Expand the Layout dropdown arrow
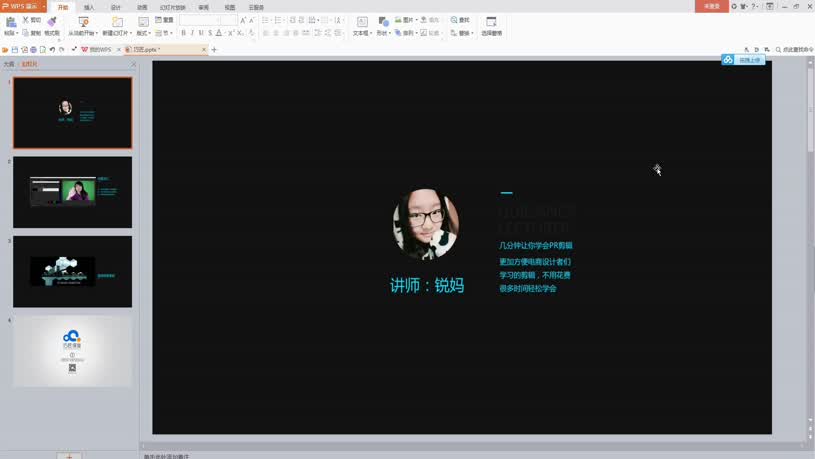 tap(150, 33)
